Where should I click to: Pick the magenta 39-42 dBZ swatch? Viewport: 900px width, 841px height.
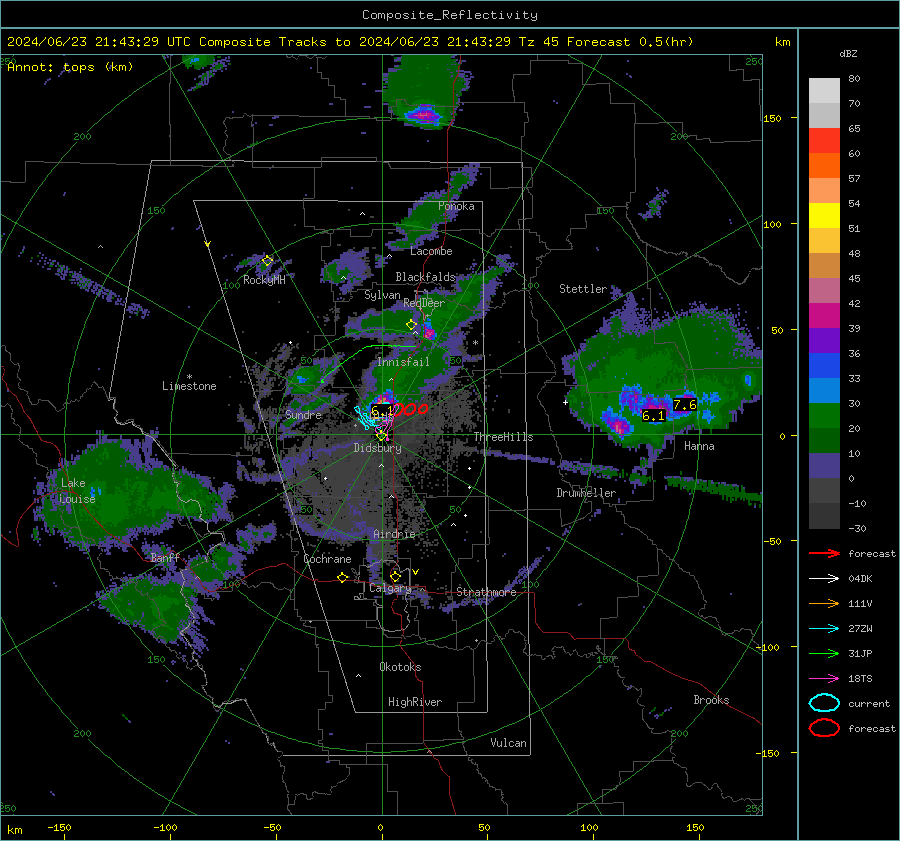[824, 315]
